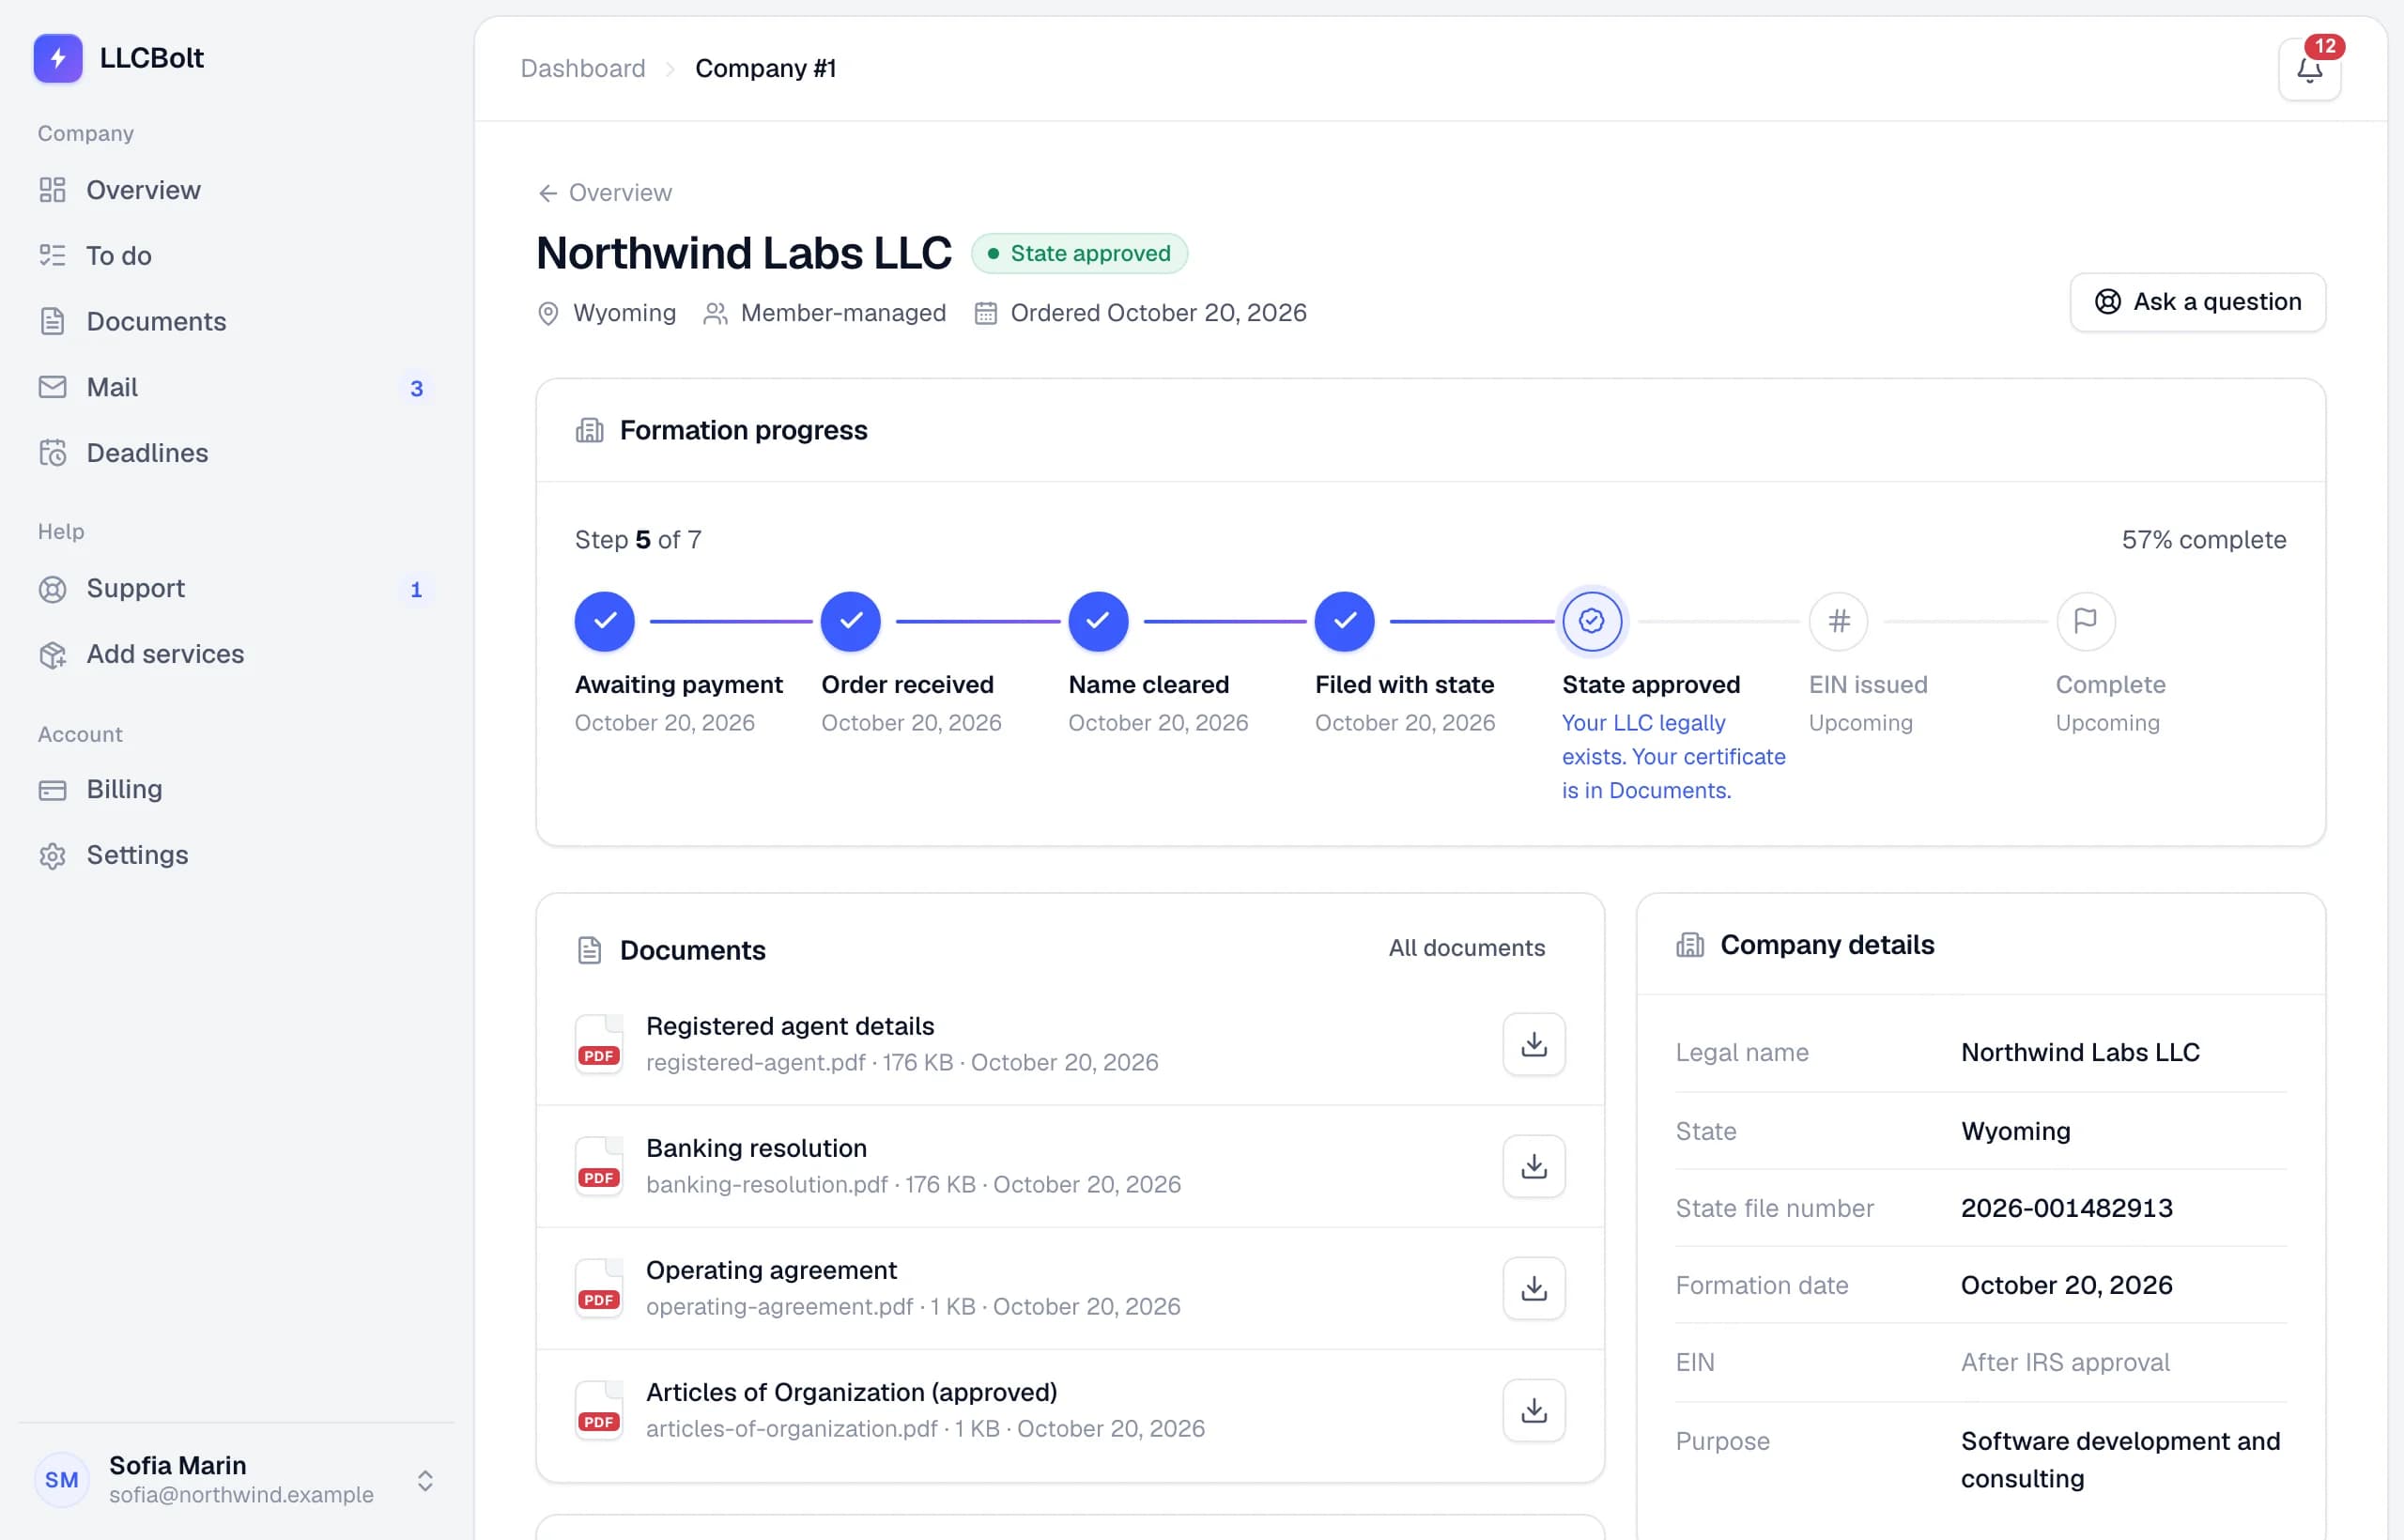Open Settings in the sidebar
Image resolution: width=2404 pixels, height=1540 pixels.
pos(236,856)
